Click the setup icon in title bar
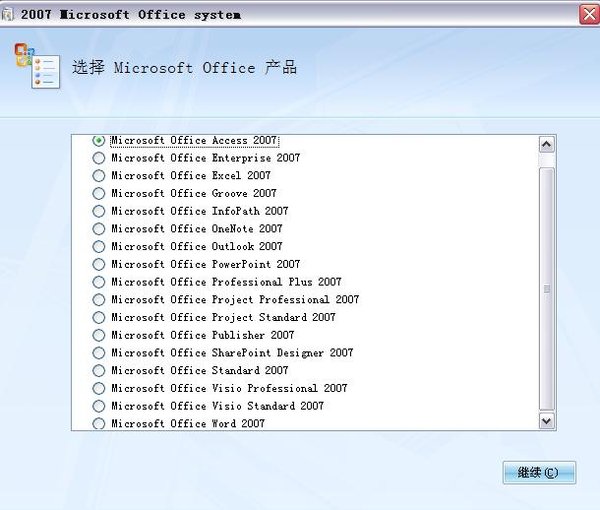Viewport: 600px width, 510px height. tap(7, 15)
